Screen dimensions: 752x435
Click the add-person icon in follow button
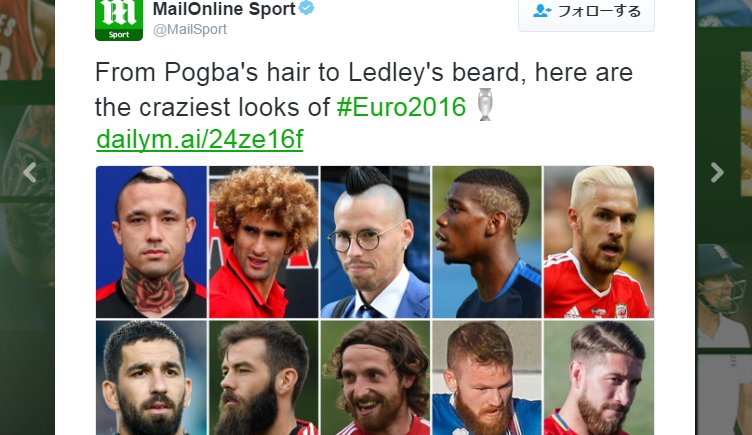(542, 11)
